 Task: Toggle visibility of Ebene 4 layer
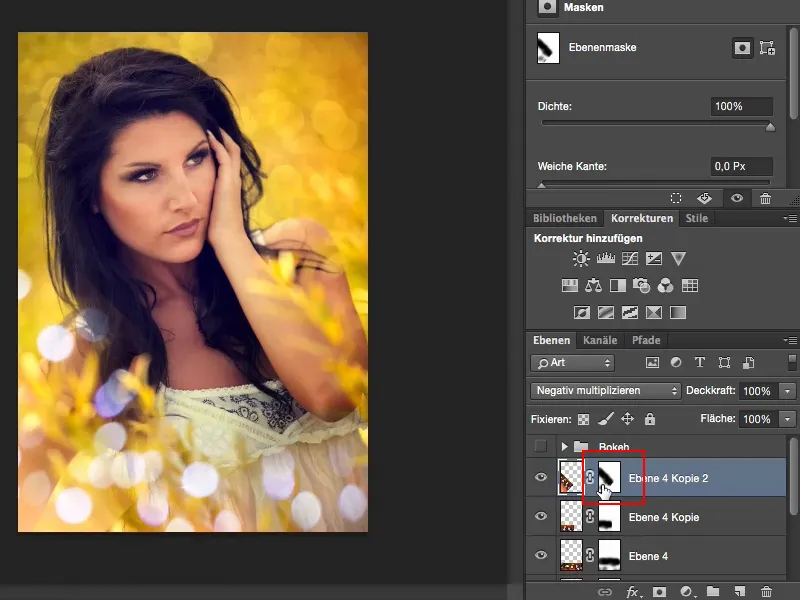541,556
